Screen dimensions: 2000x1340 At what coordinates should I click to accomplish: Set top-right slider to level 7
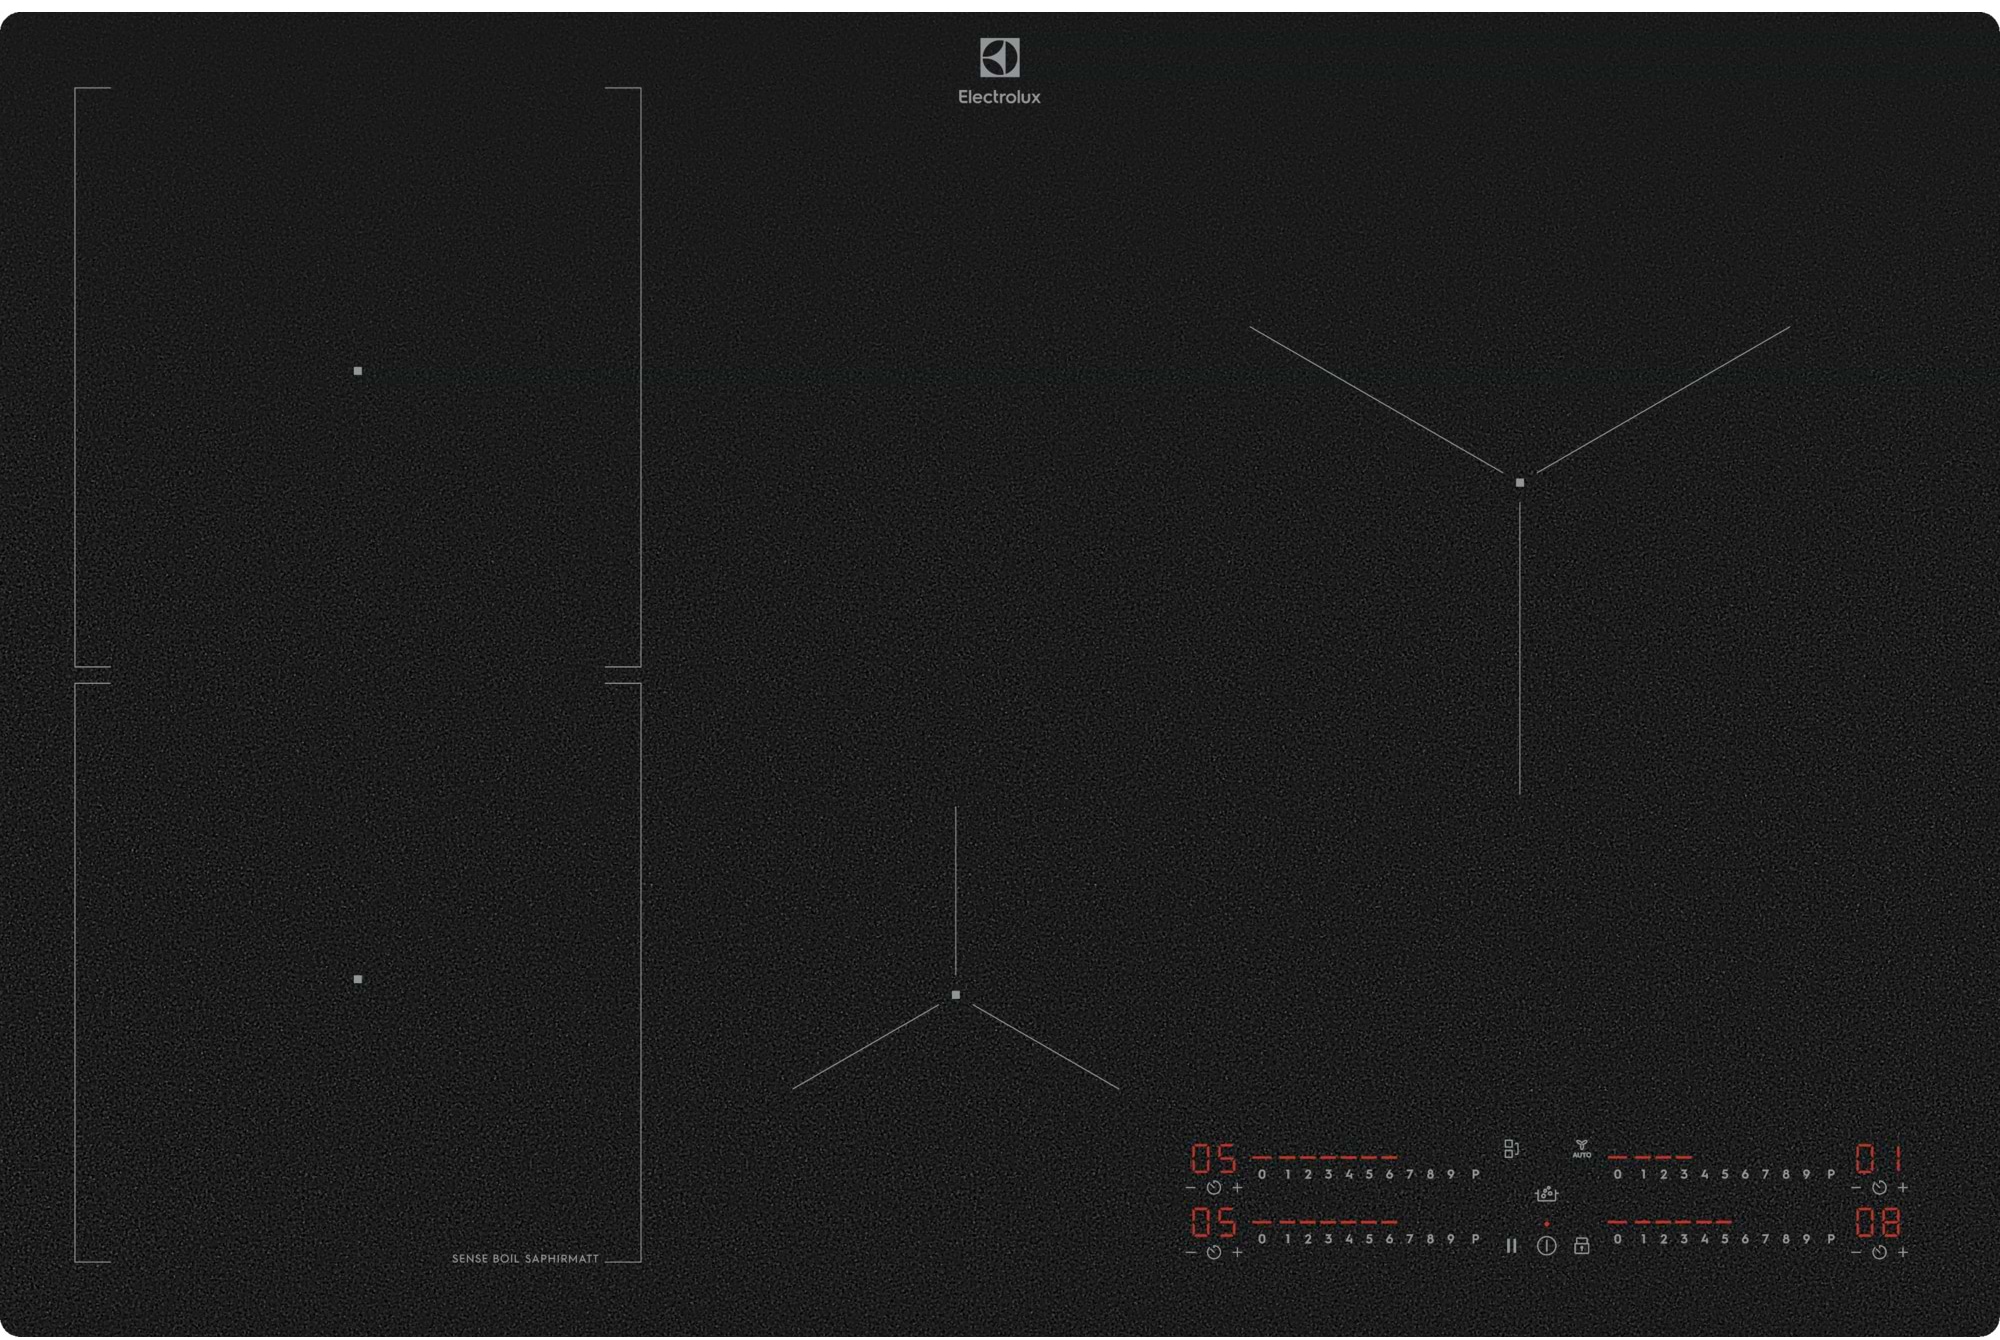pos(1766,1175)
